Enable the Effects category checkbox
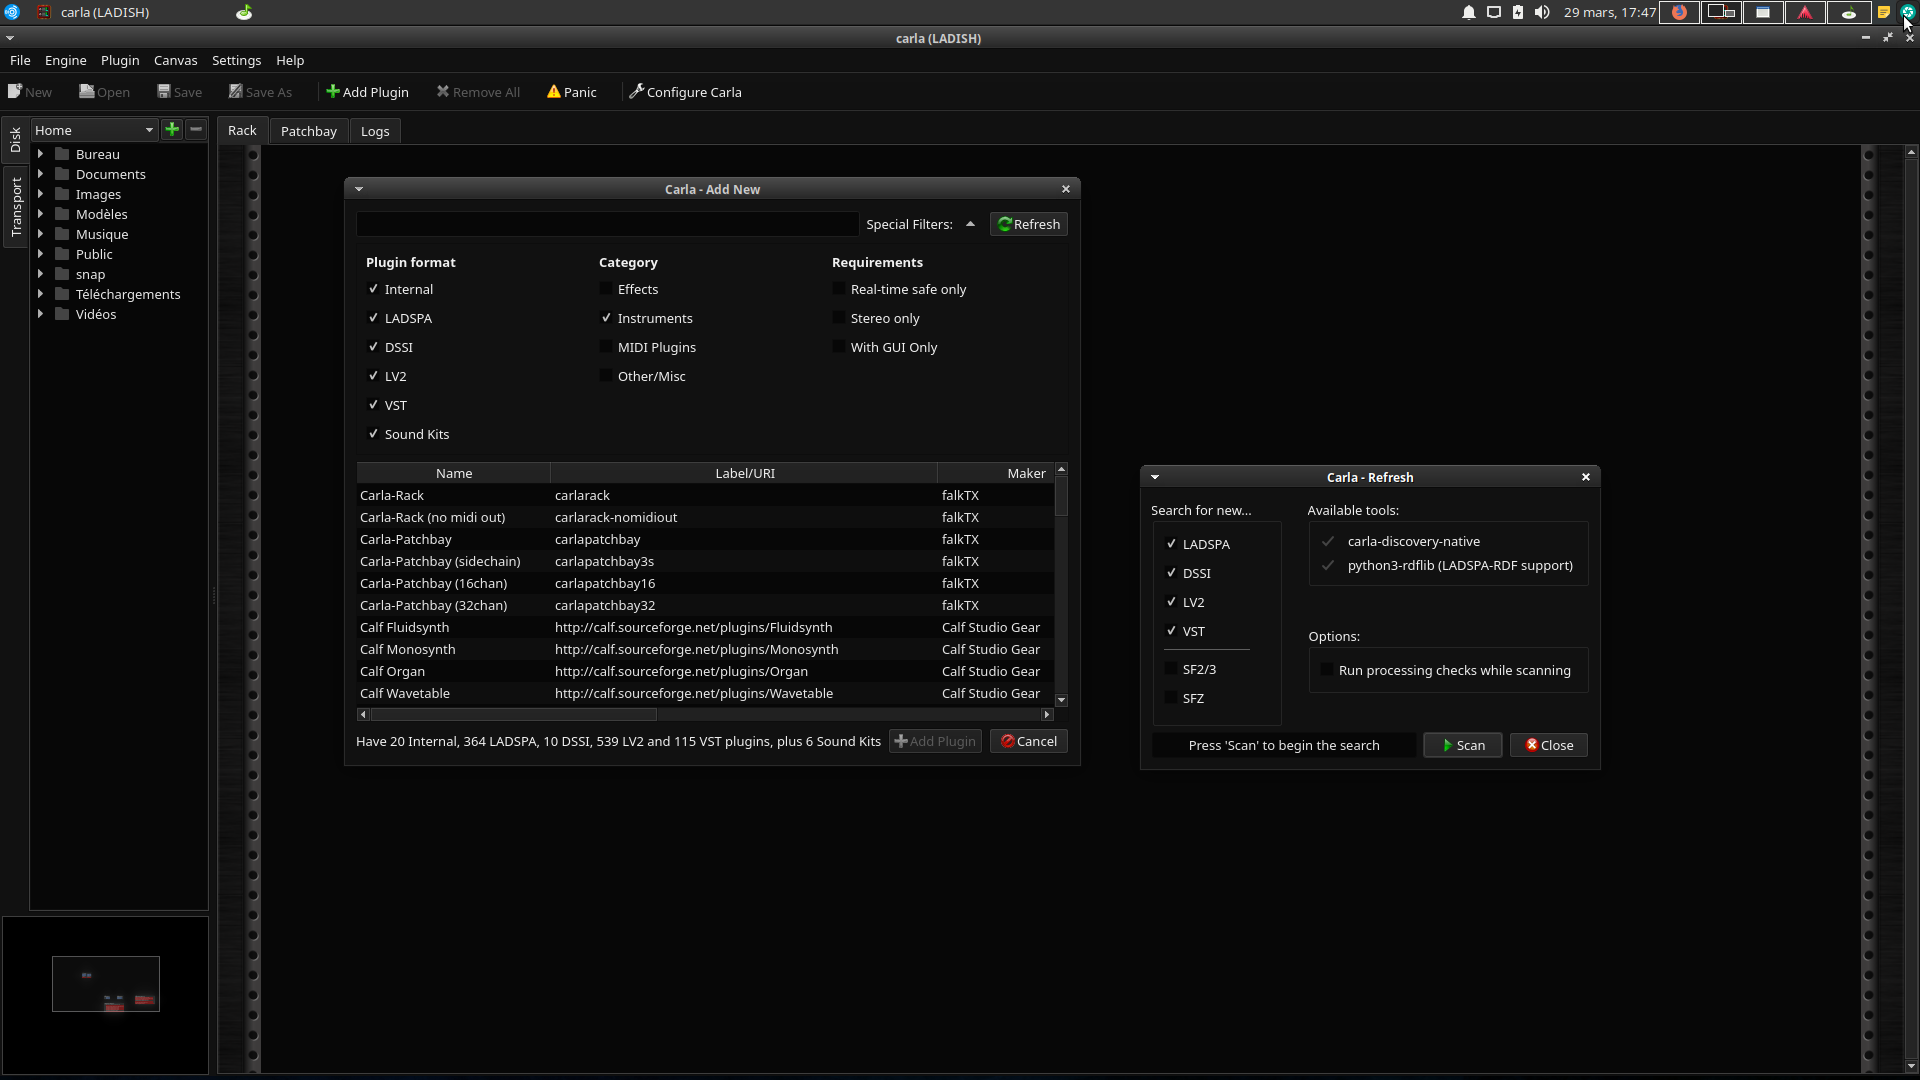 (606, 289)
